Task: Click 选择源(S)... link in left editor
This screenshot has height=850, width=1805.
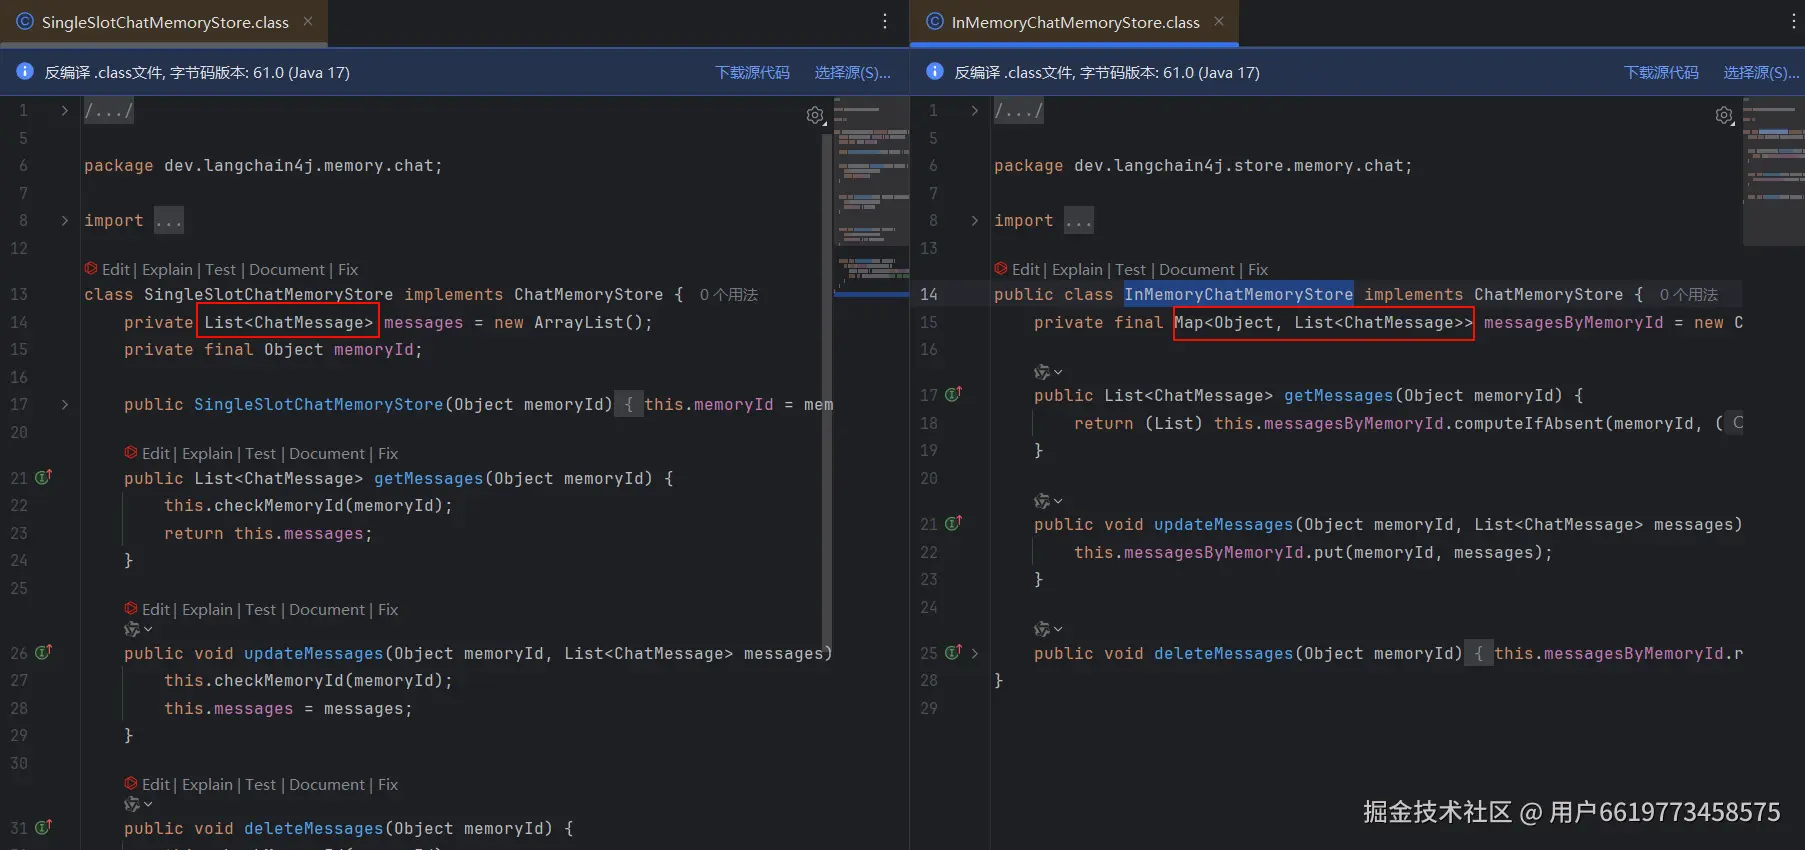Action: [852, 72]
